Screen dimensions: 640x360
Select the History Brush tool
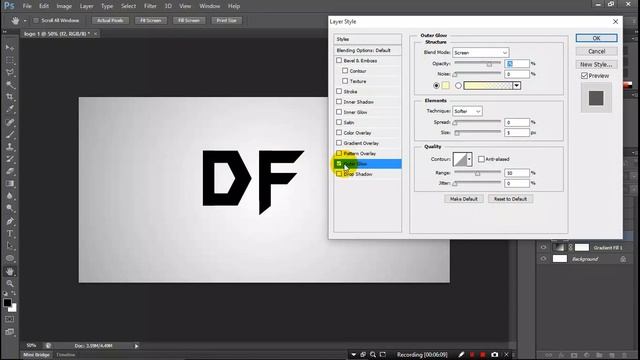tap(10, 159)
